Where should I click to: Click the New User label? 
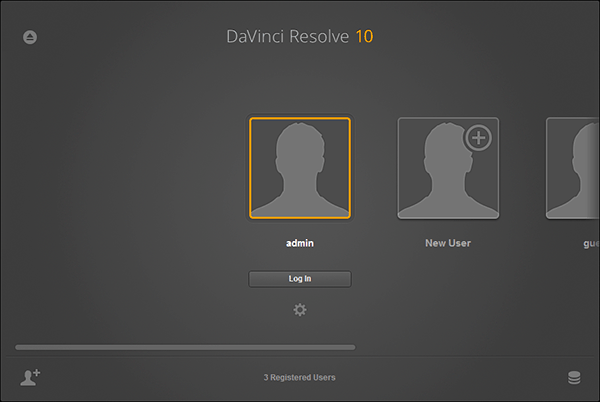pos(448,243)
